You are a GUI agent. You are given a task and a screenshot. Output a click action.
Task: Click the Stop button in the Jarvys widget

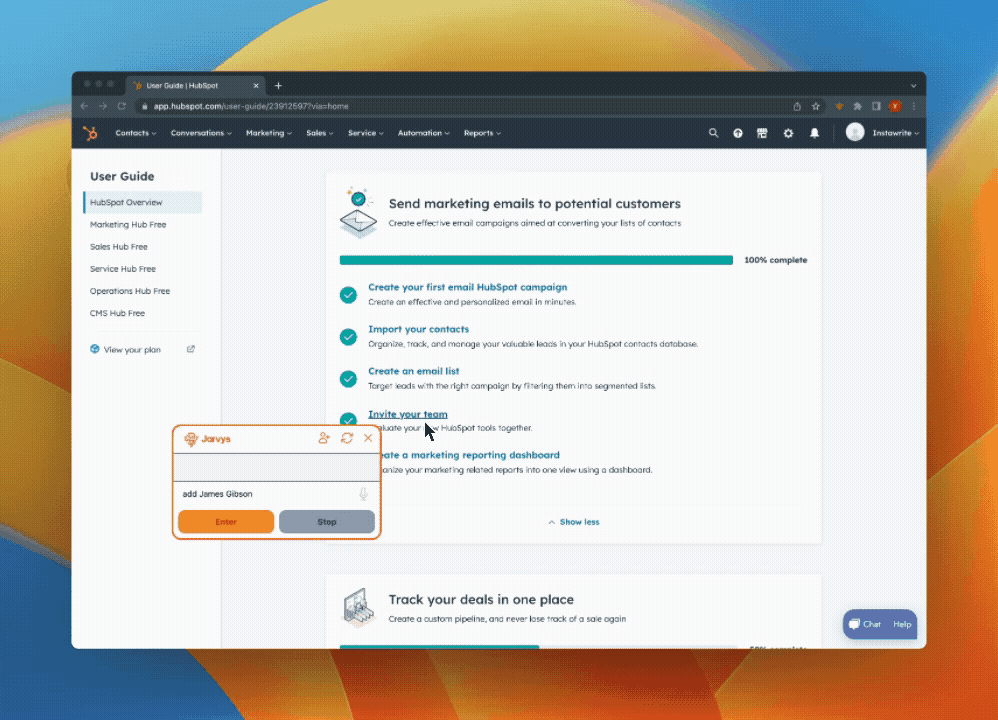(327, 521)
